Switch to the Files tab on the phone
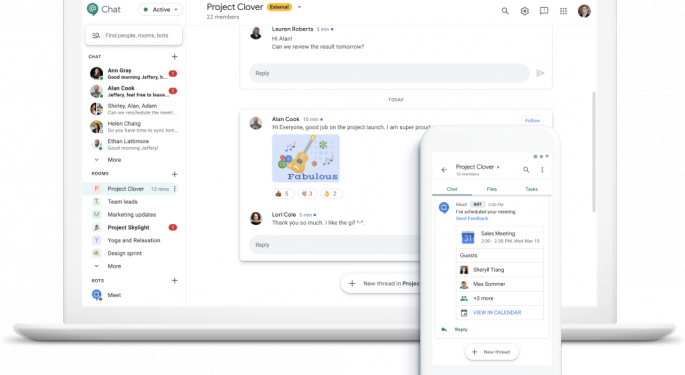The height and width of the screenshot is (375, 685). click(x=491, y=189)
